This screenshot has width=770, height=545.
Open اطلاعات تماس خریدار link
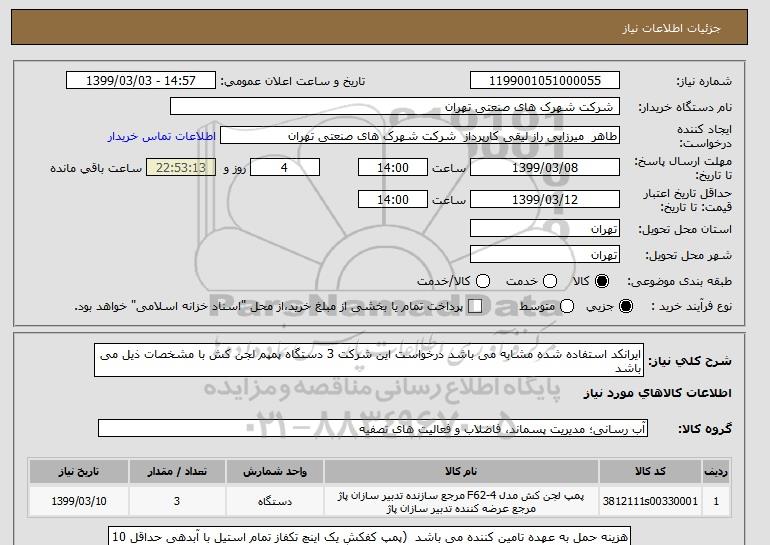tap(162, 136)
